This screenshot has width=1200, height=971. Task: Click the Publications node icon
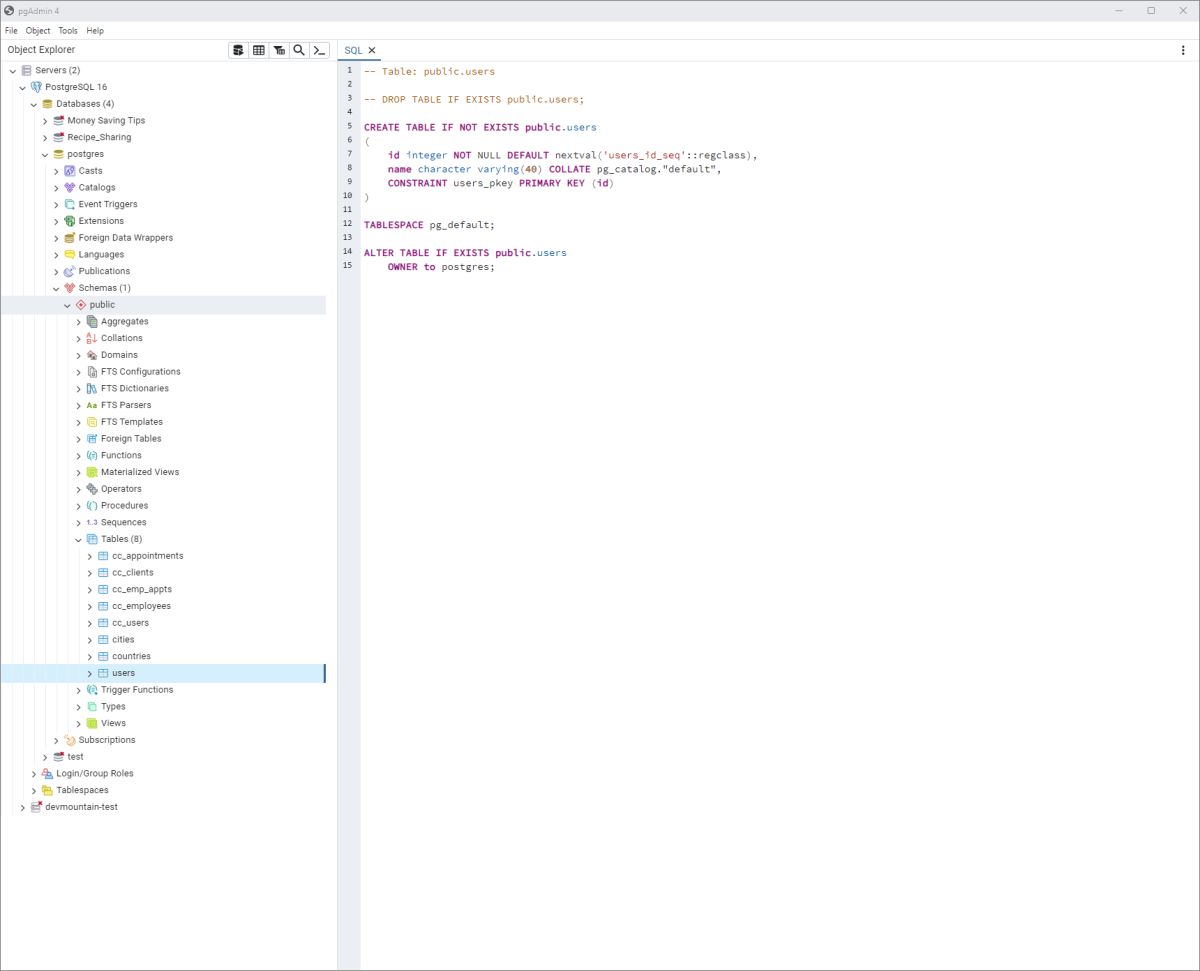[69, 271]
